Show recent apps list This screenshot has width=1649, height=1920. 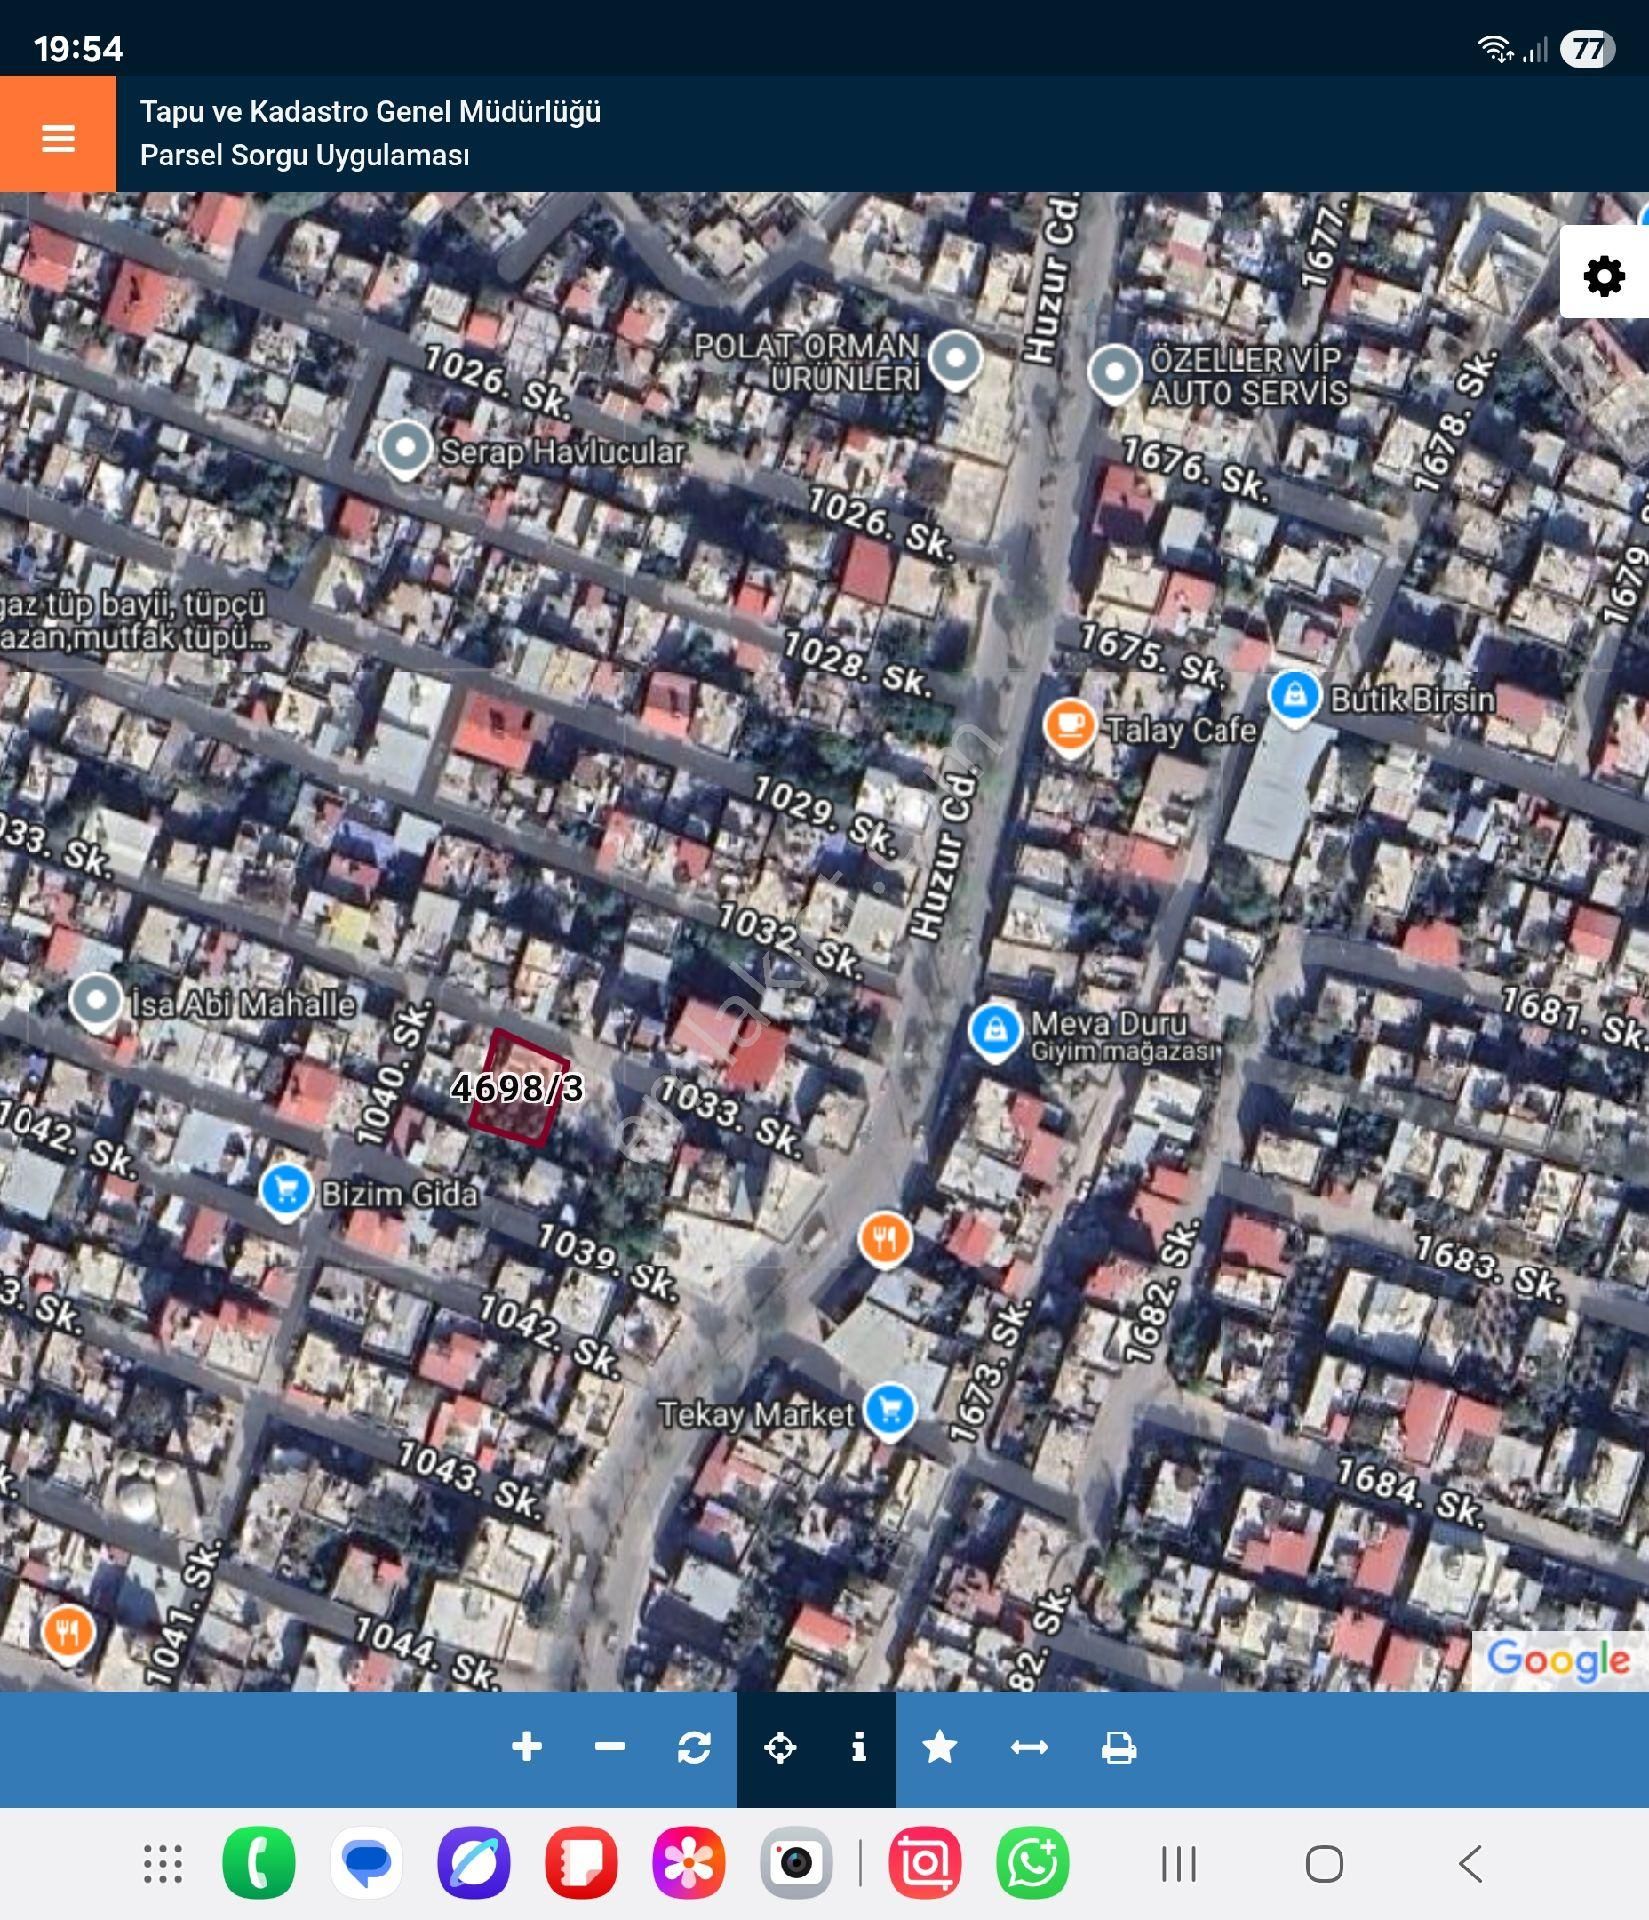coord(1179,1864)
